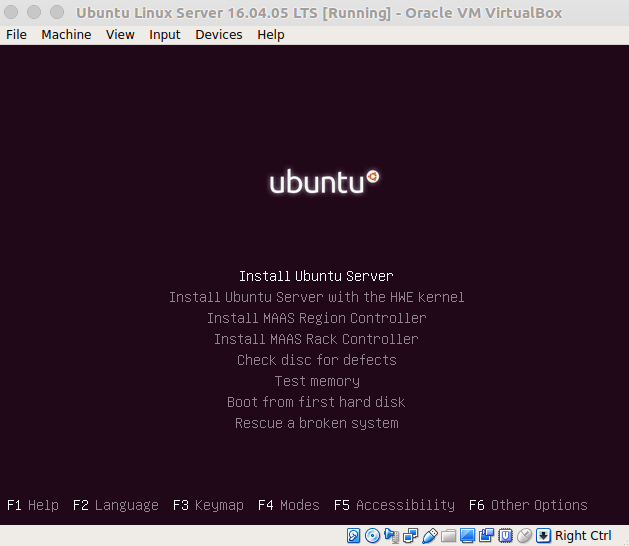Click the audio speaker and microphone status icon

[x=392, y=536]
